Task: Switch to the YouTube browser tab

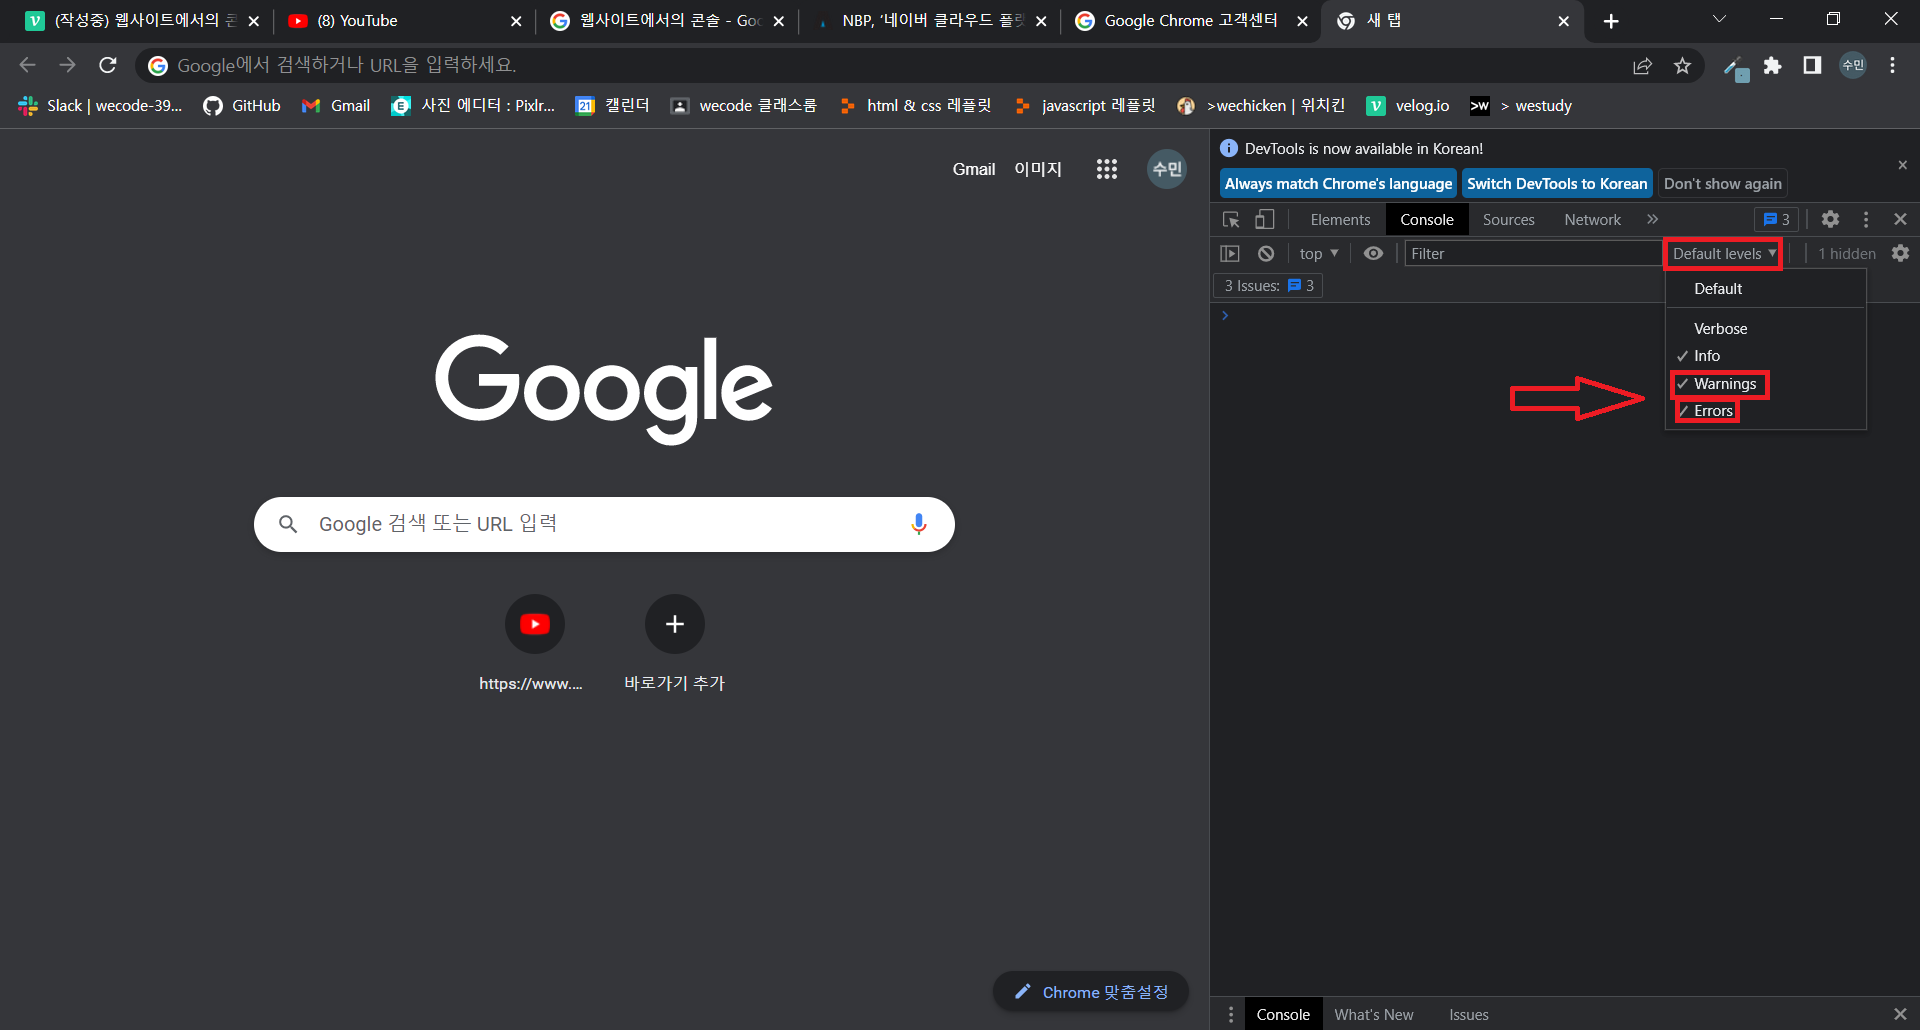Action: pyautogui.click(x=404, y=21)
